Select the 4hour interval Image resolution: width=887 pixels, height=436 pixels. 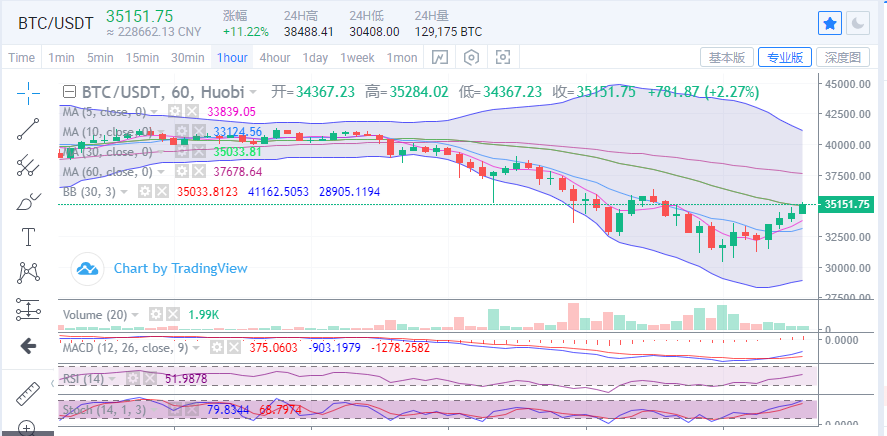(275, 57)
